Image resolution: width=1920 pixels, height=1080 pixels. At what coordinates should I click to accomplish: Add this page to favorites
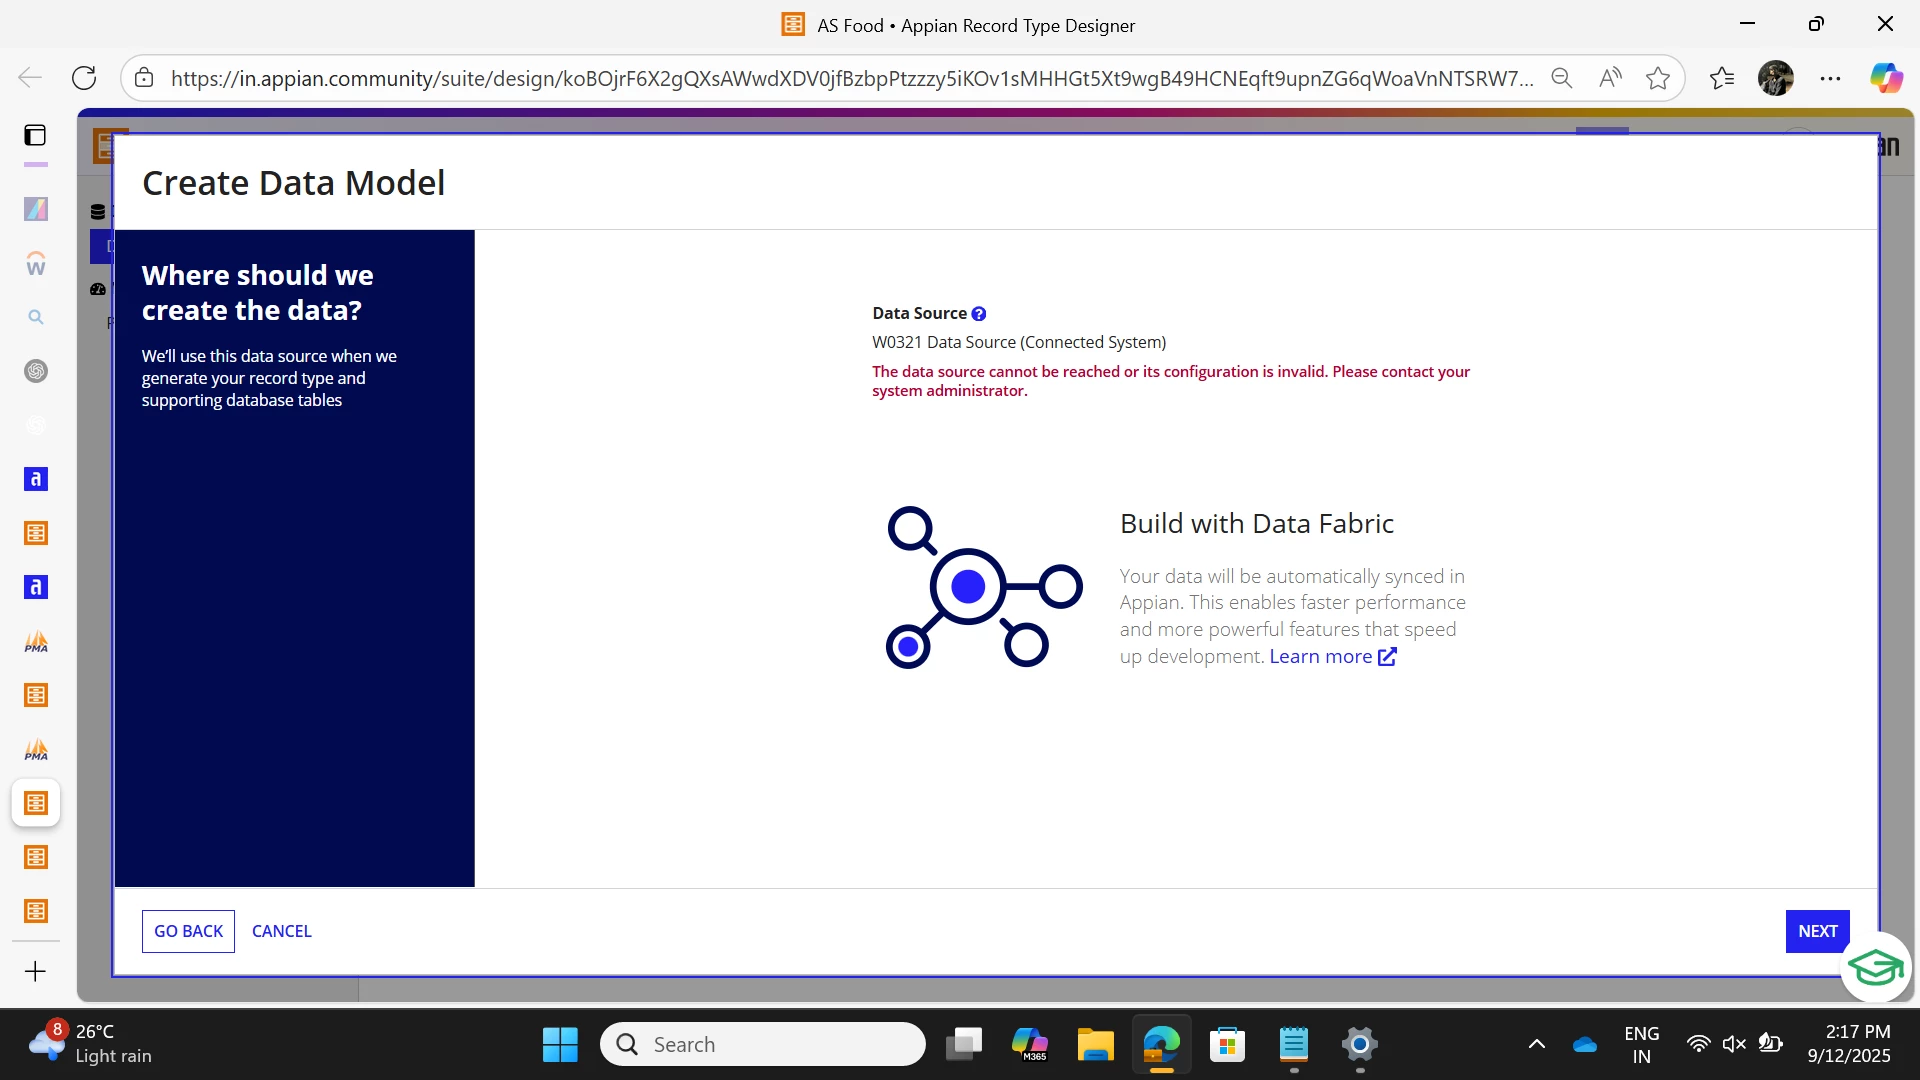coord(1658,78)
